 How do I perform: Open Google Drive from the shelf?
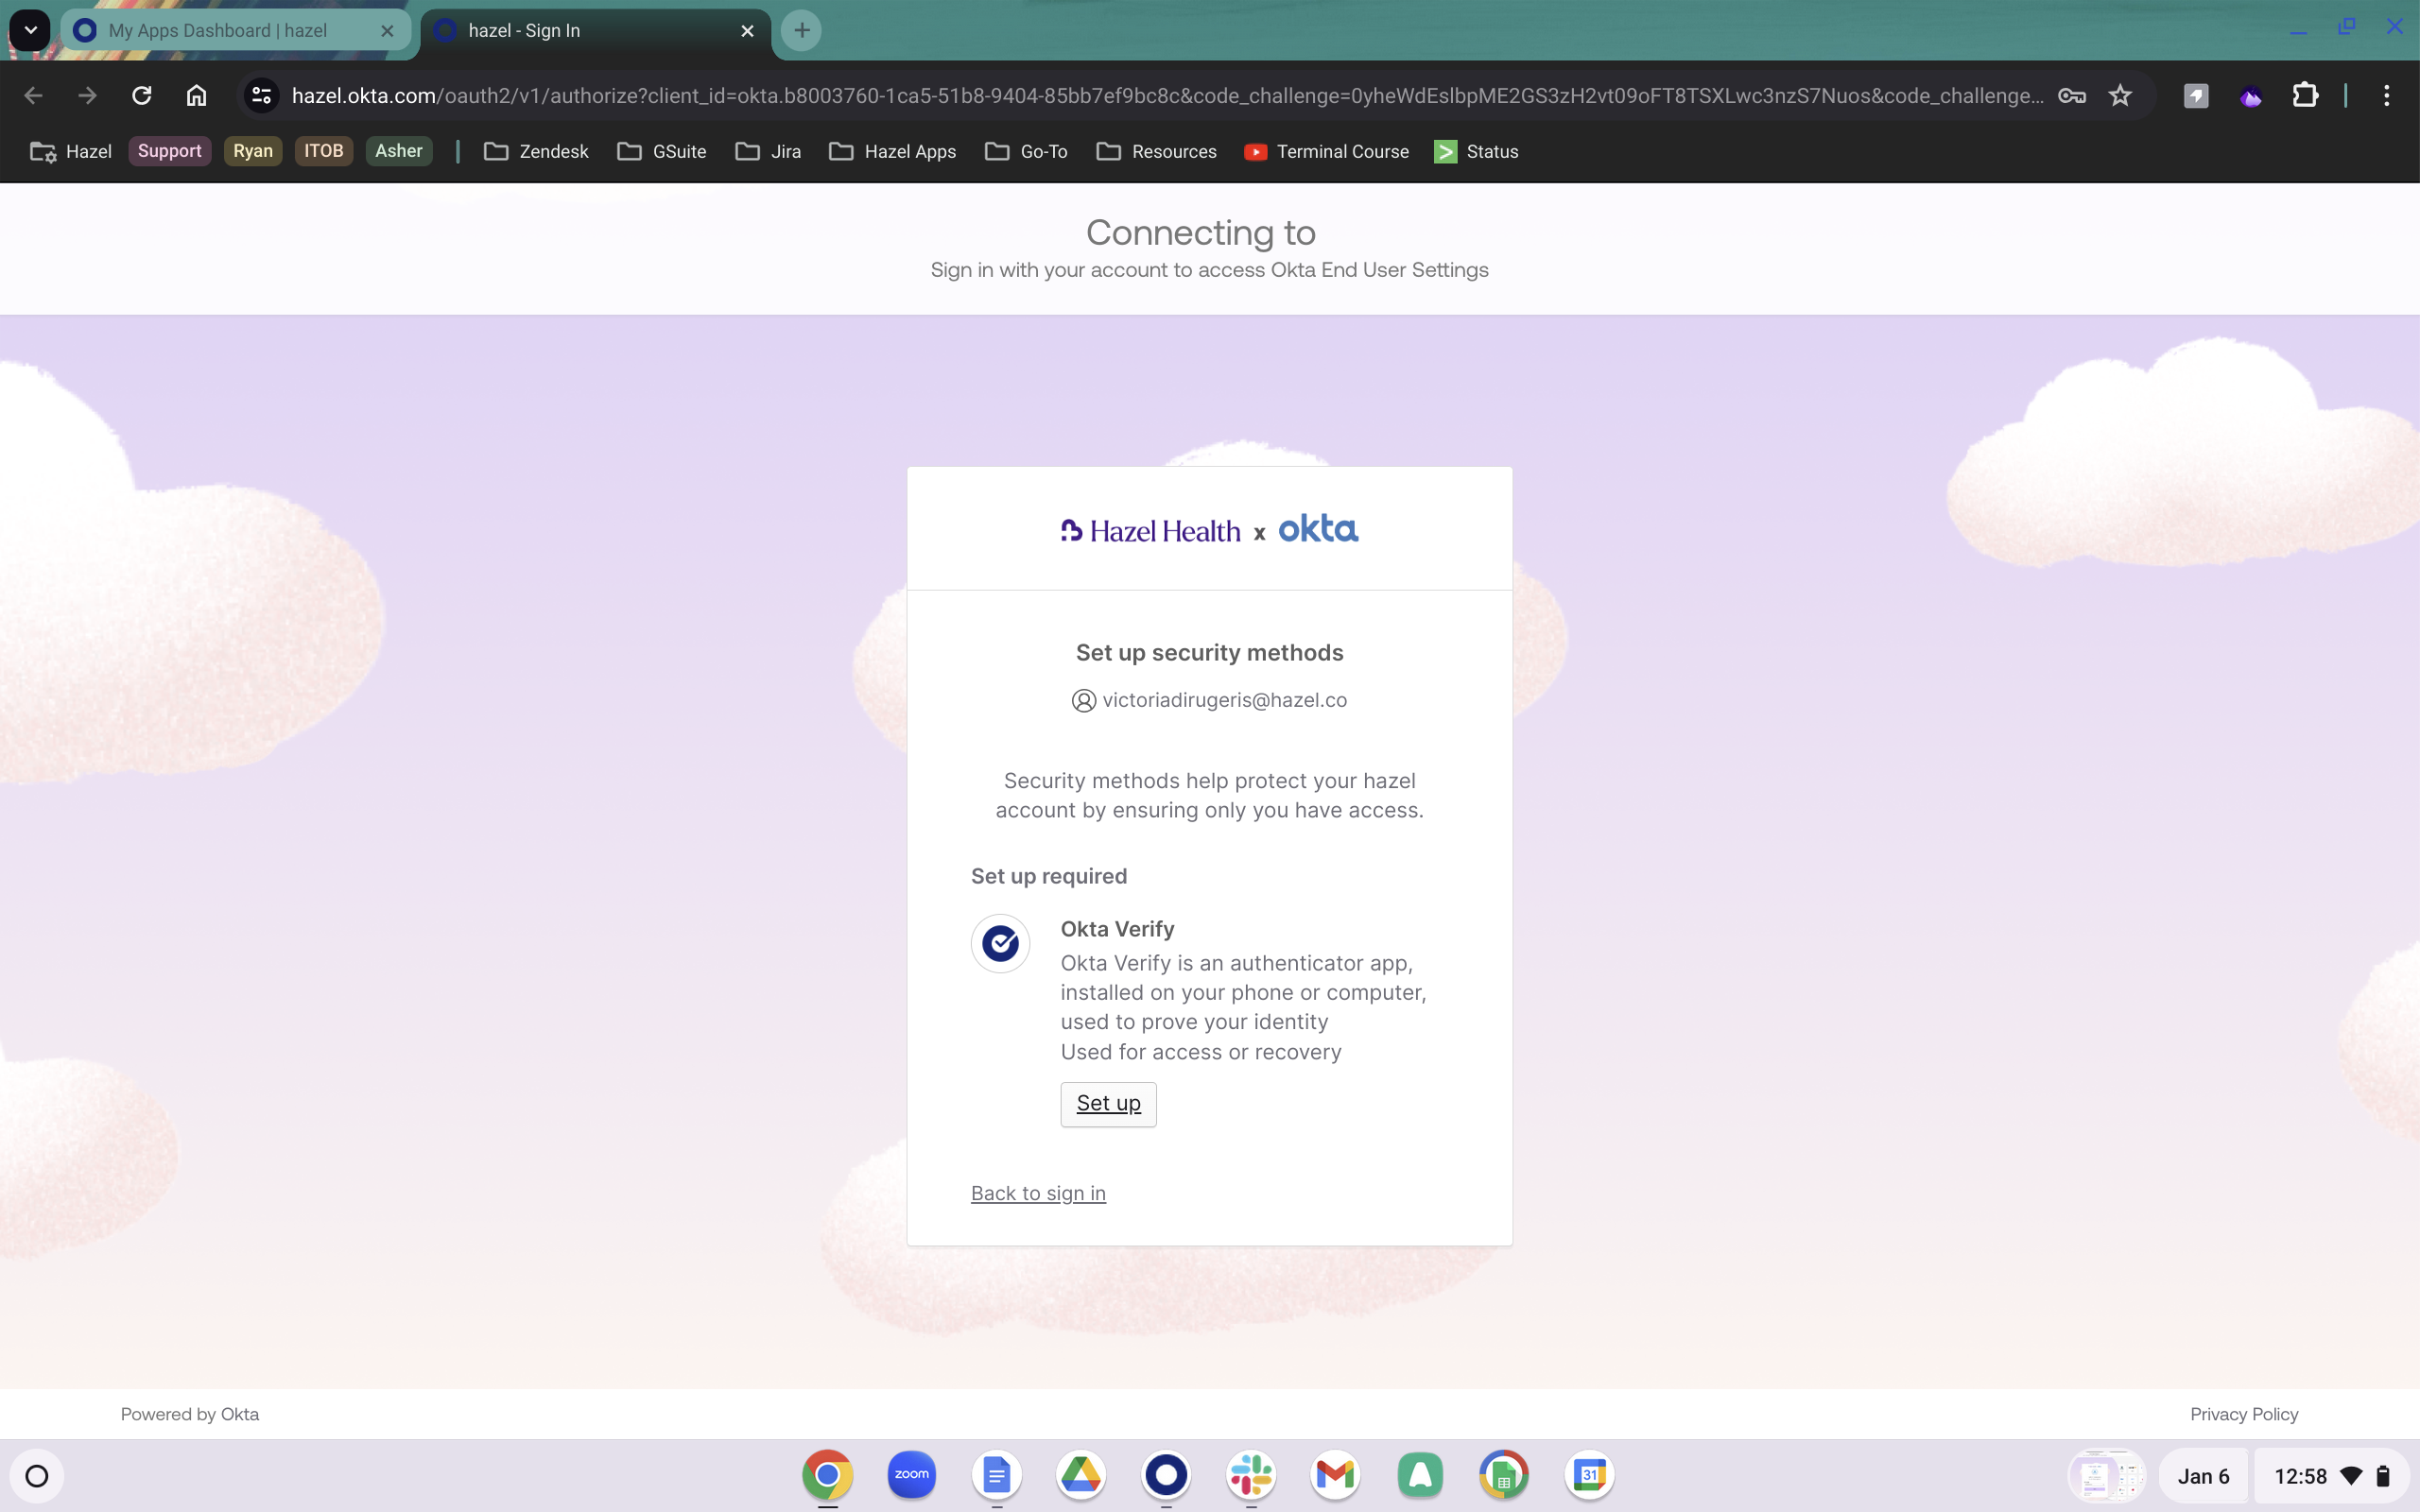[1080, 1475]
